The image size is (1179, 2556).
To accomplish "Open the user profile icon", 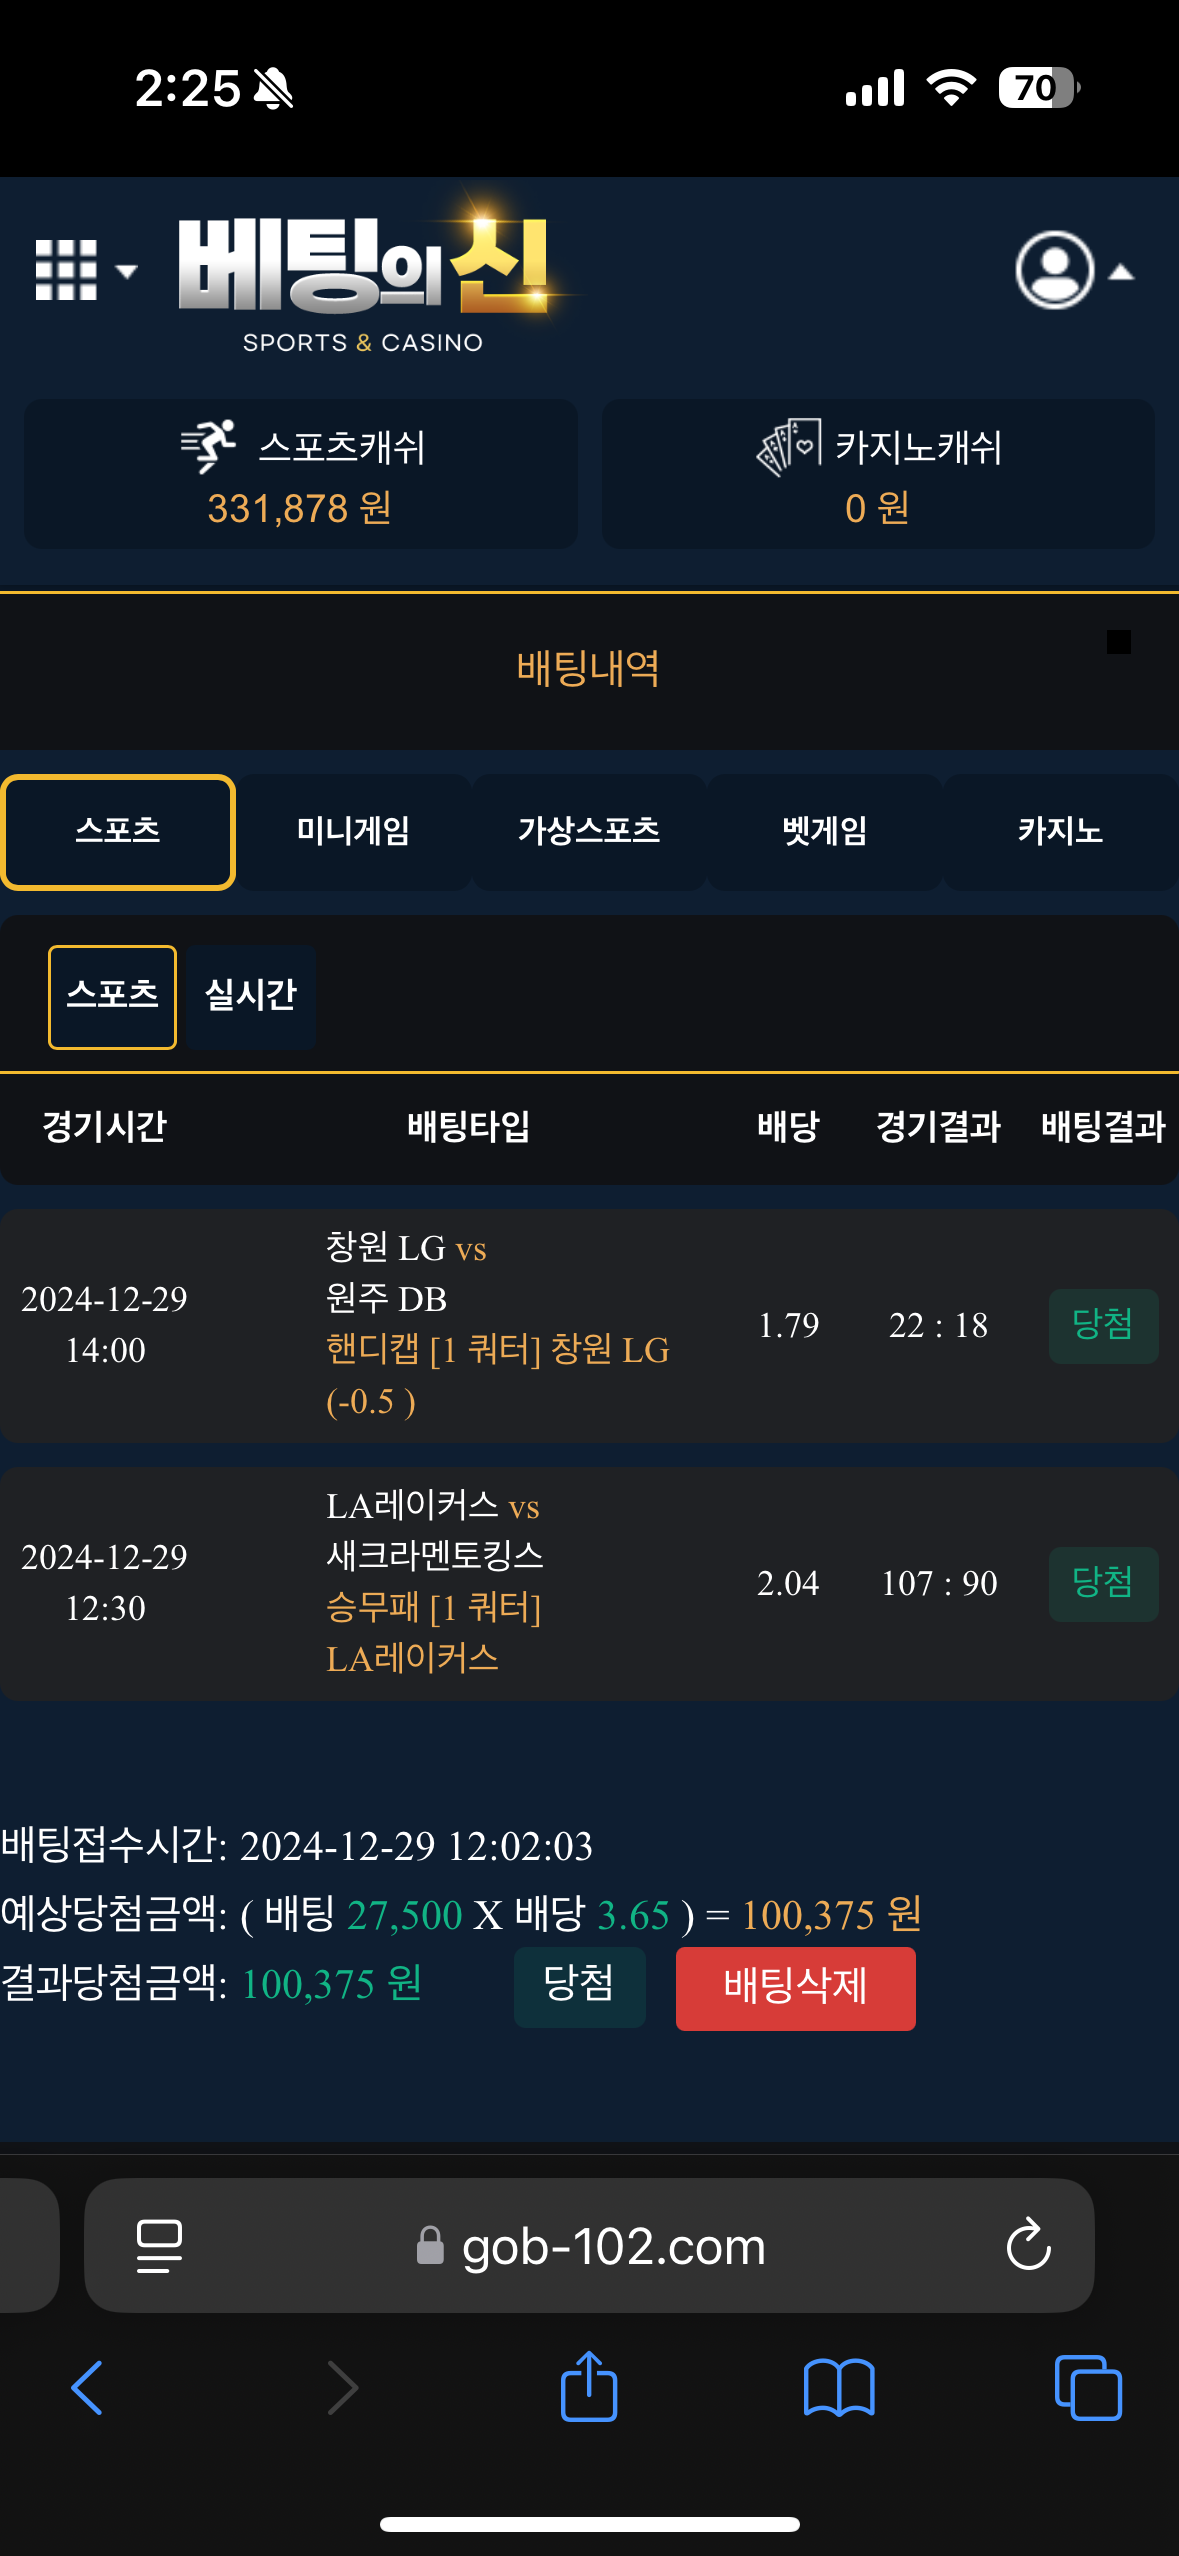I will (1054, 270).
